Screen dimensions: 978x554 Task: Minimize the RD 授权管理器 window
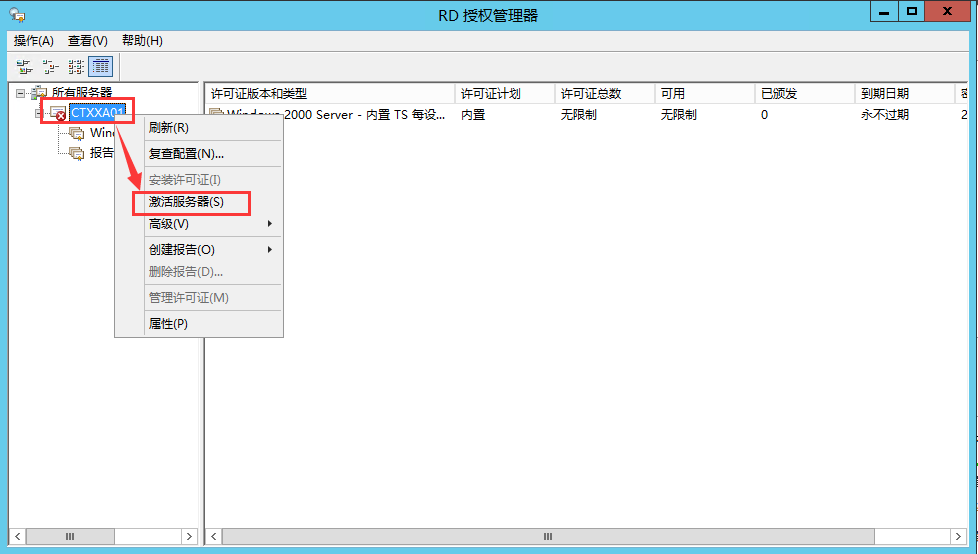[x=884, y=12]
